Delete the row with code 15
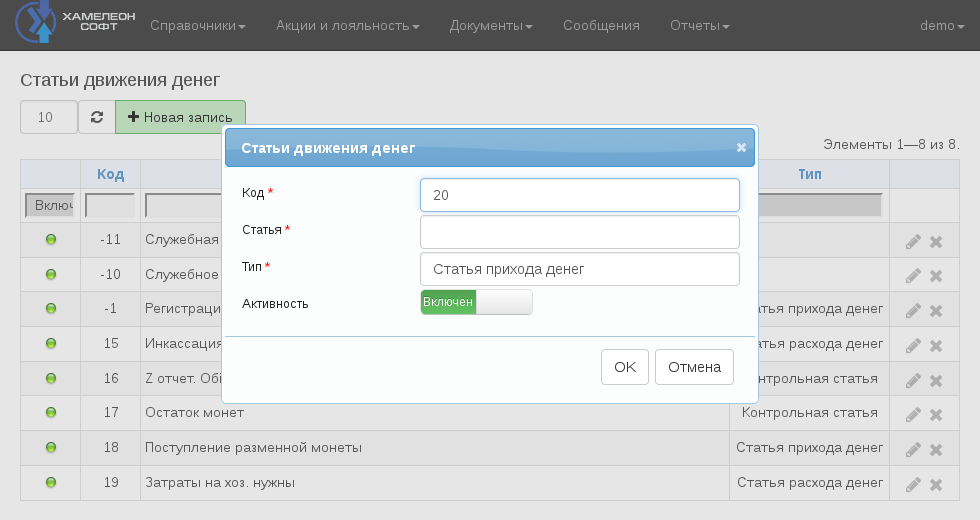Screen dimensions: 980x520 936,346
